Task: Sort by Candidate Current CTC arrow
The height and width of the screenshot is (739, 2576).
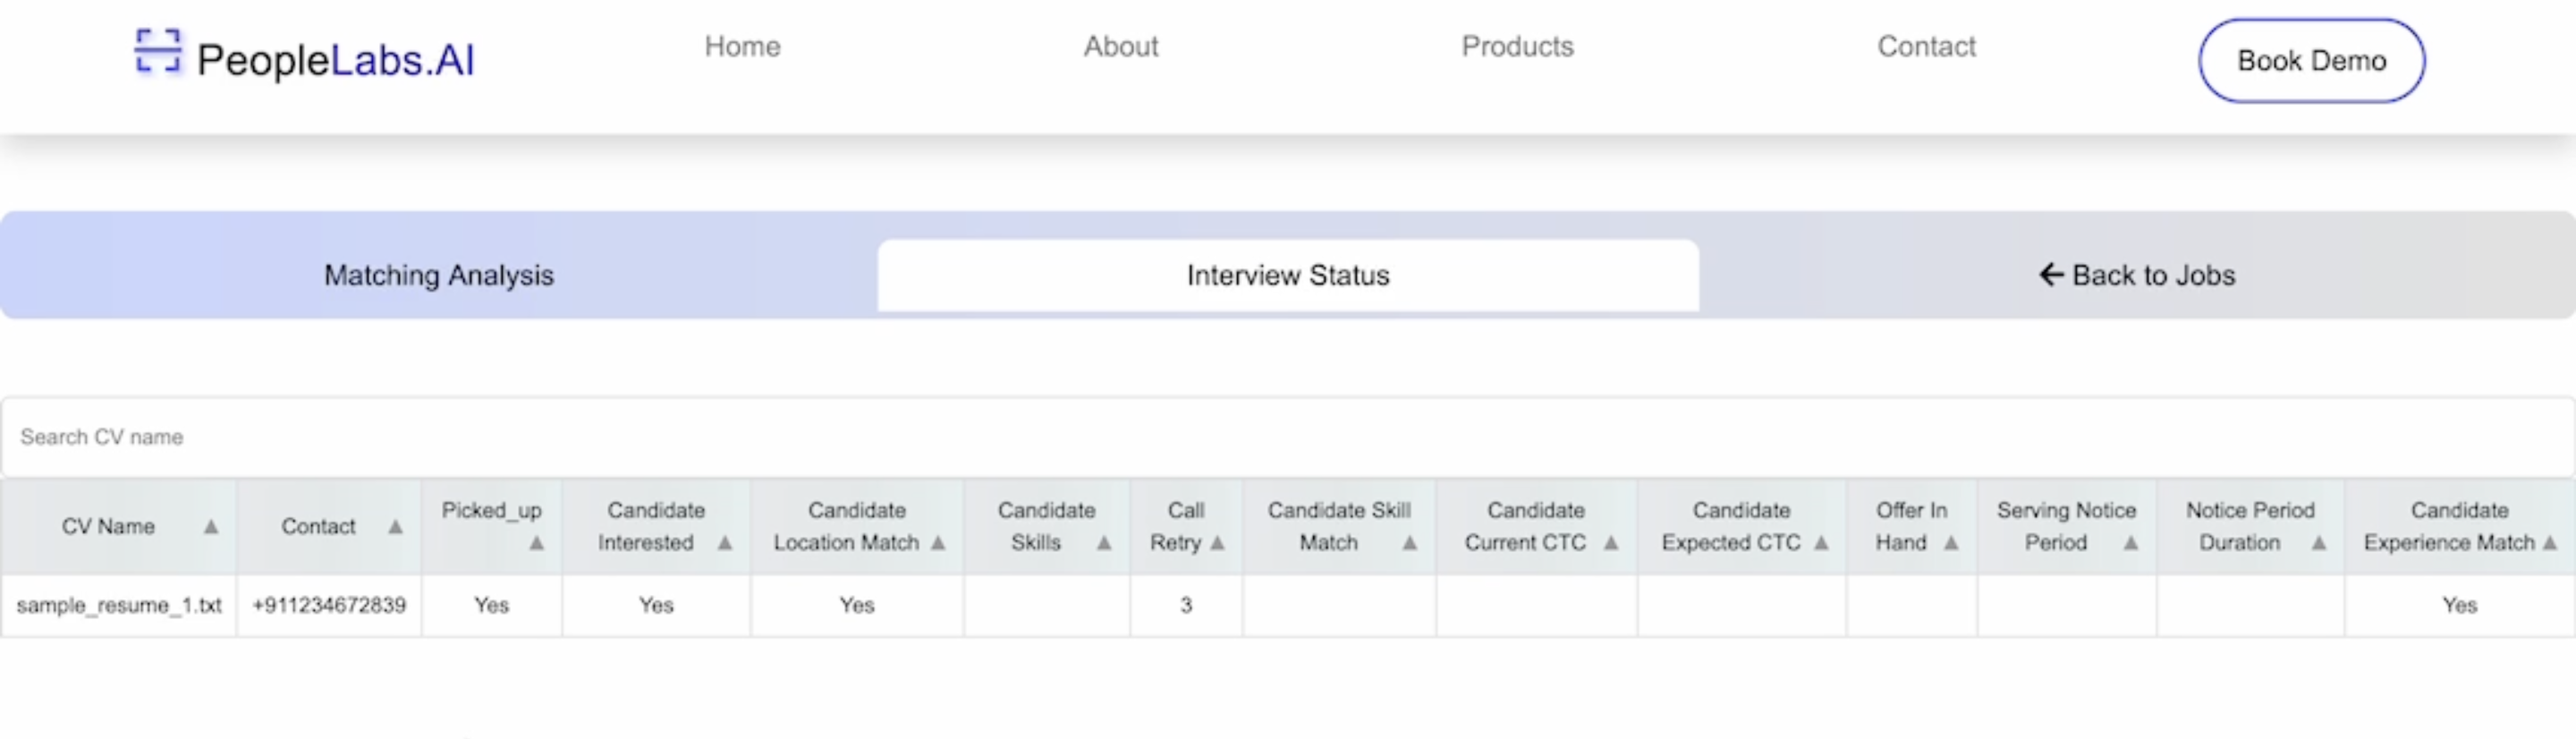Action: (1611, 543)
